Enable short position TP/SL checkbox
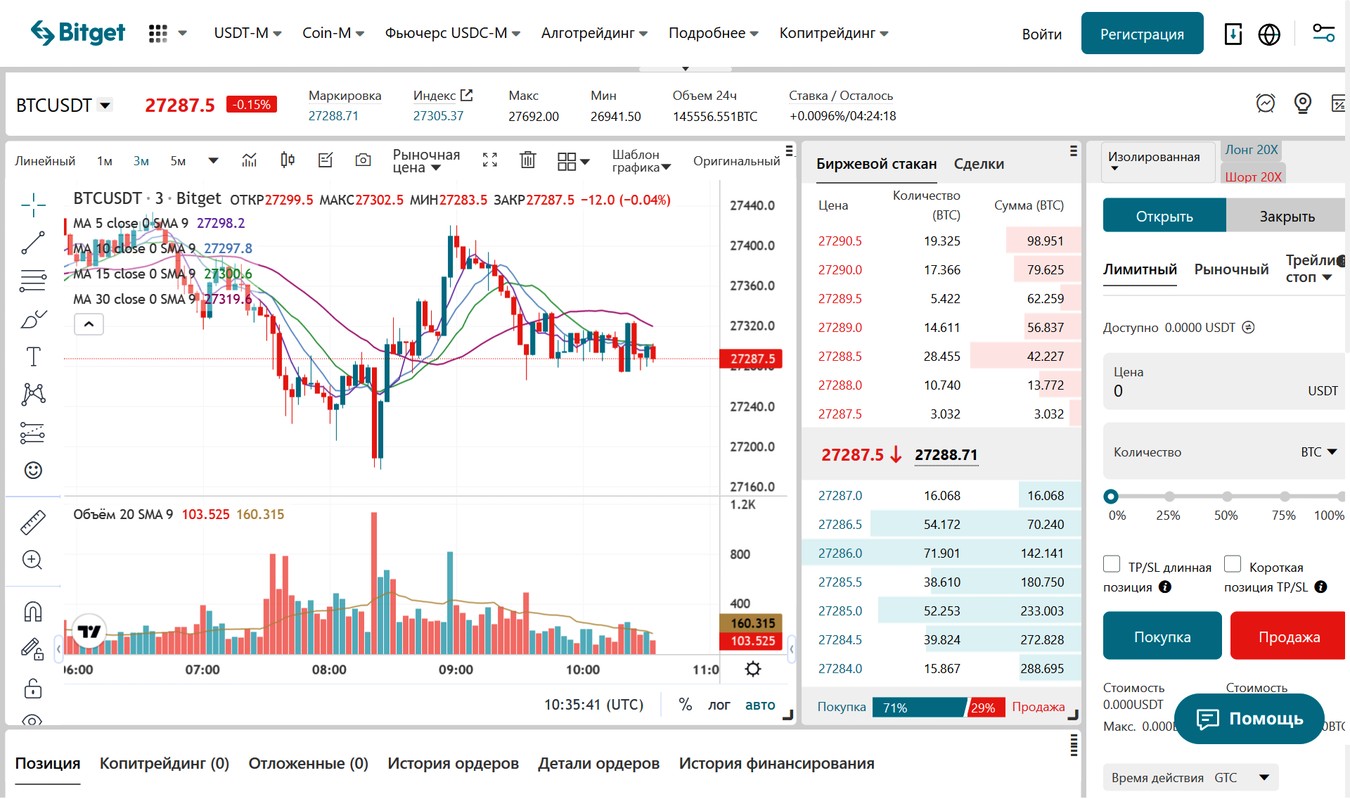 click(x=1232, y=564)
